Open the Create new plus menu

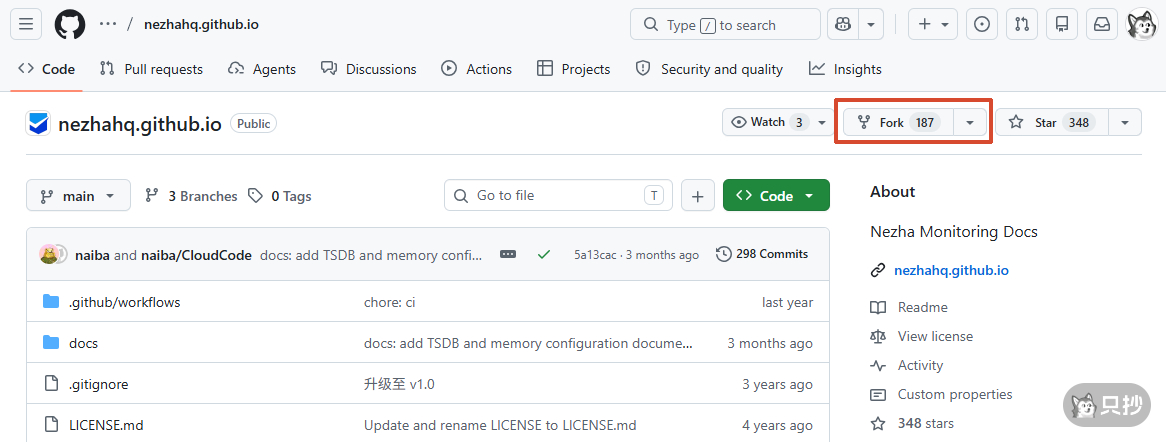pos(933,25)
